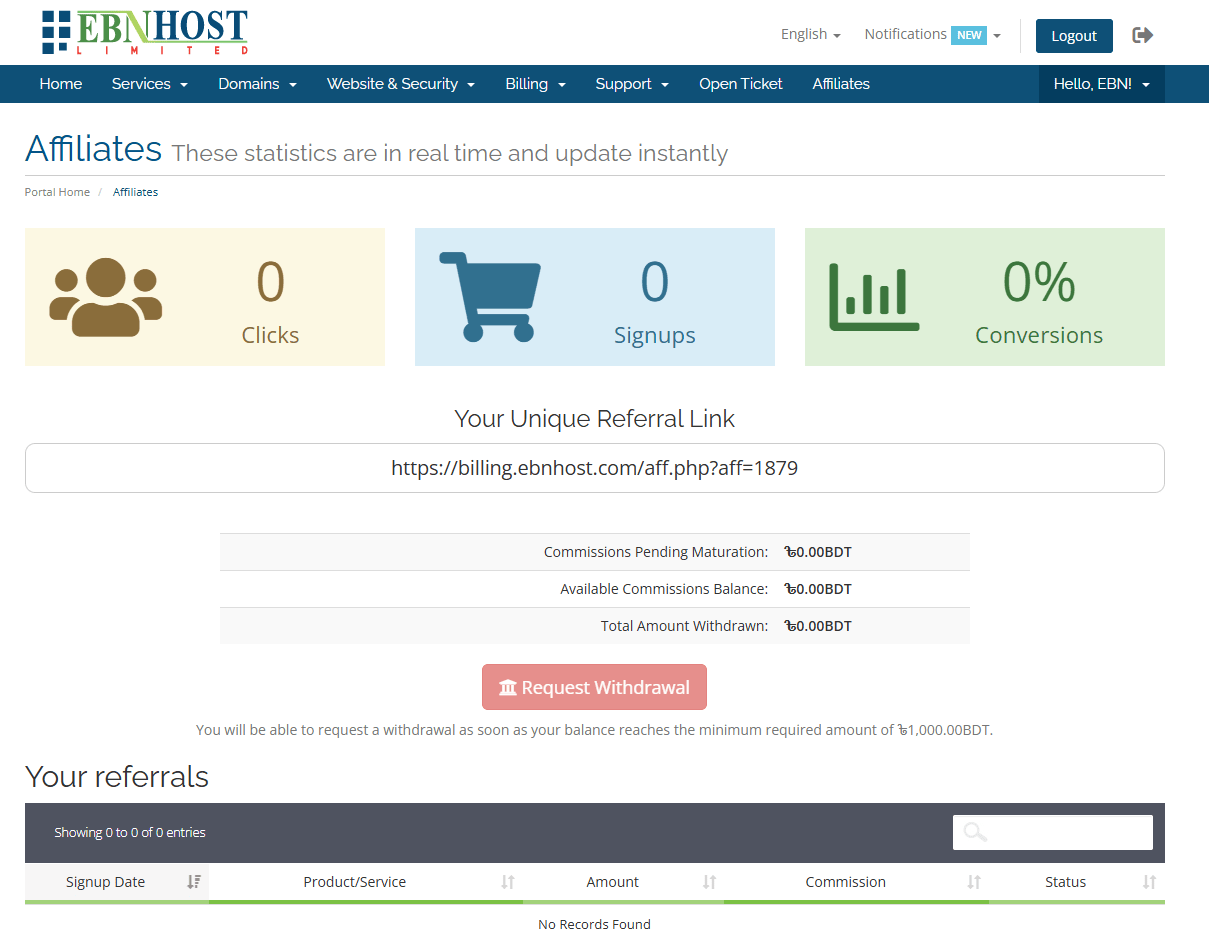
Task: Expand the Services menu
Action: [149, 84]
